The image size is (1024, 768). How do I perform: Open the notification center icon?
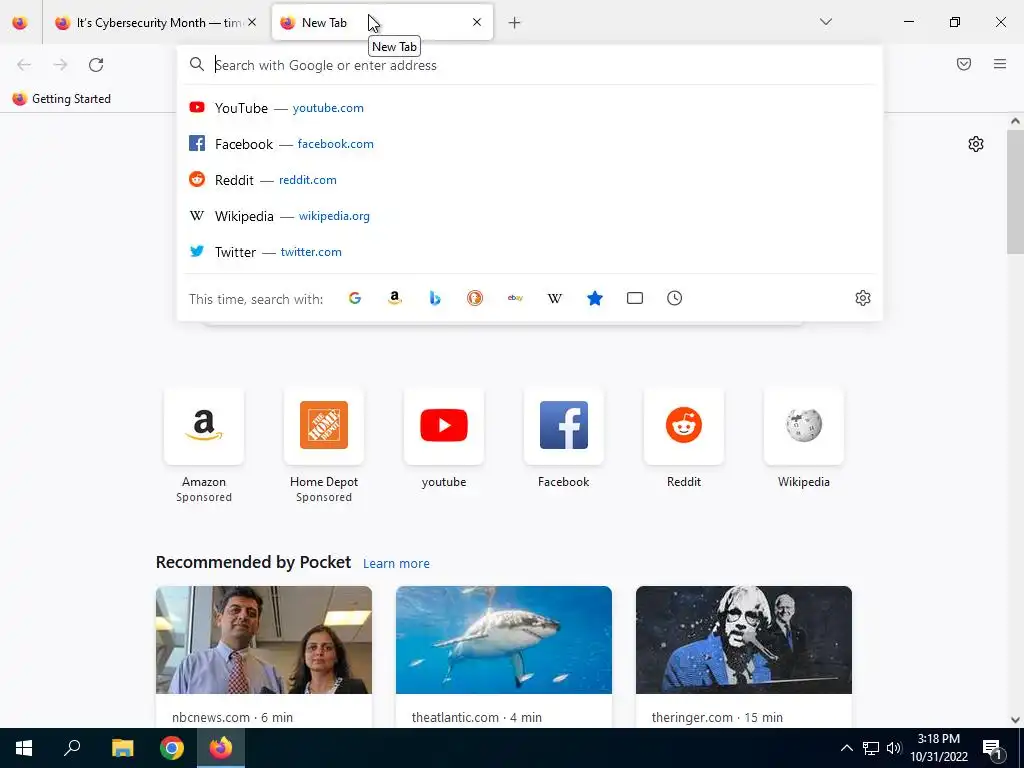coord(992,749)
